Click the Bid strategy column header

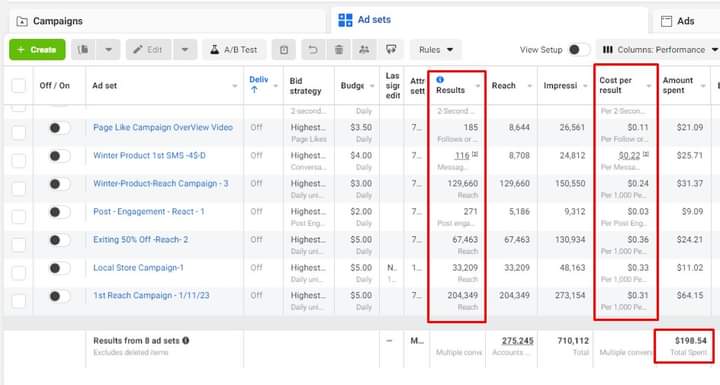coord(305,86)
